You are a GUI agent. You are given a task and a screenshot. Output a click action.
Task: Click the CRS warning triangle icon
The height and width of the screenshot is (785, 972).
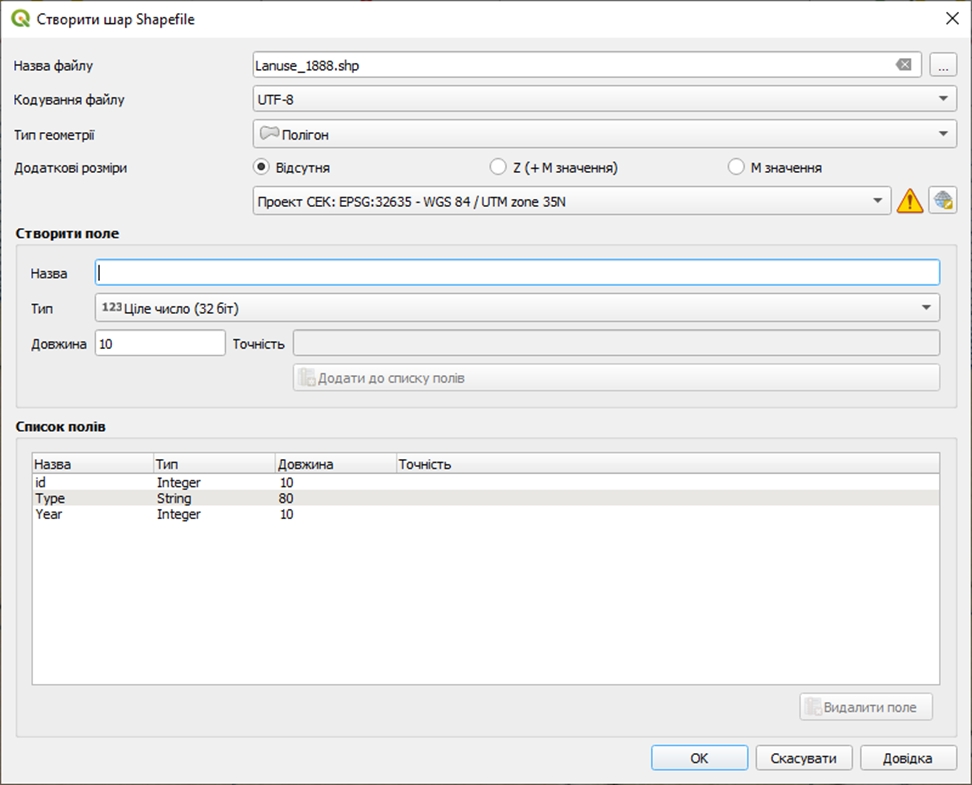pyautogui.click(x=909, y=201)
